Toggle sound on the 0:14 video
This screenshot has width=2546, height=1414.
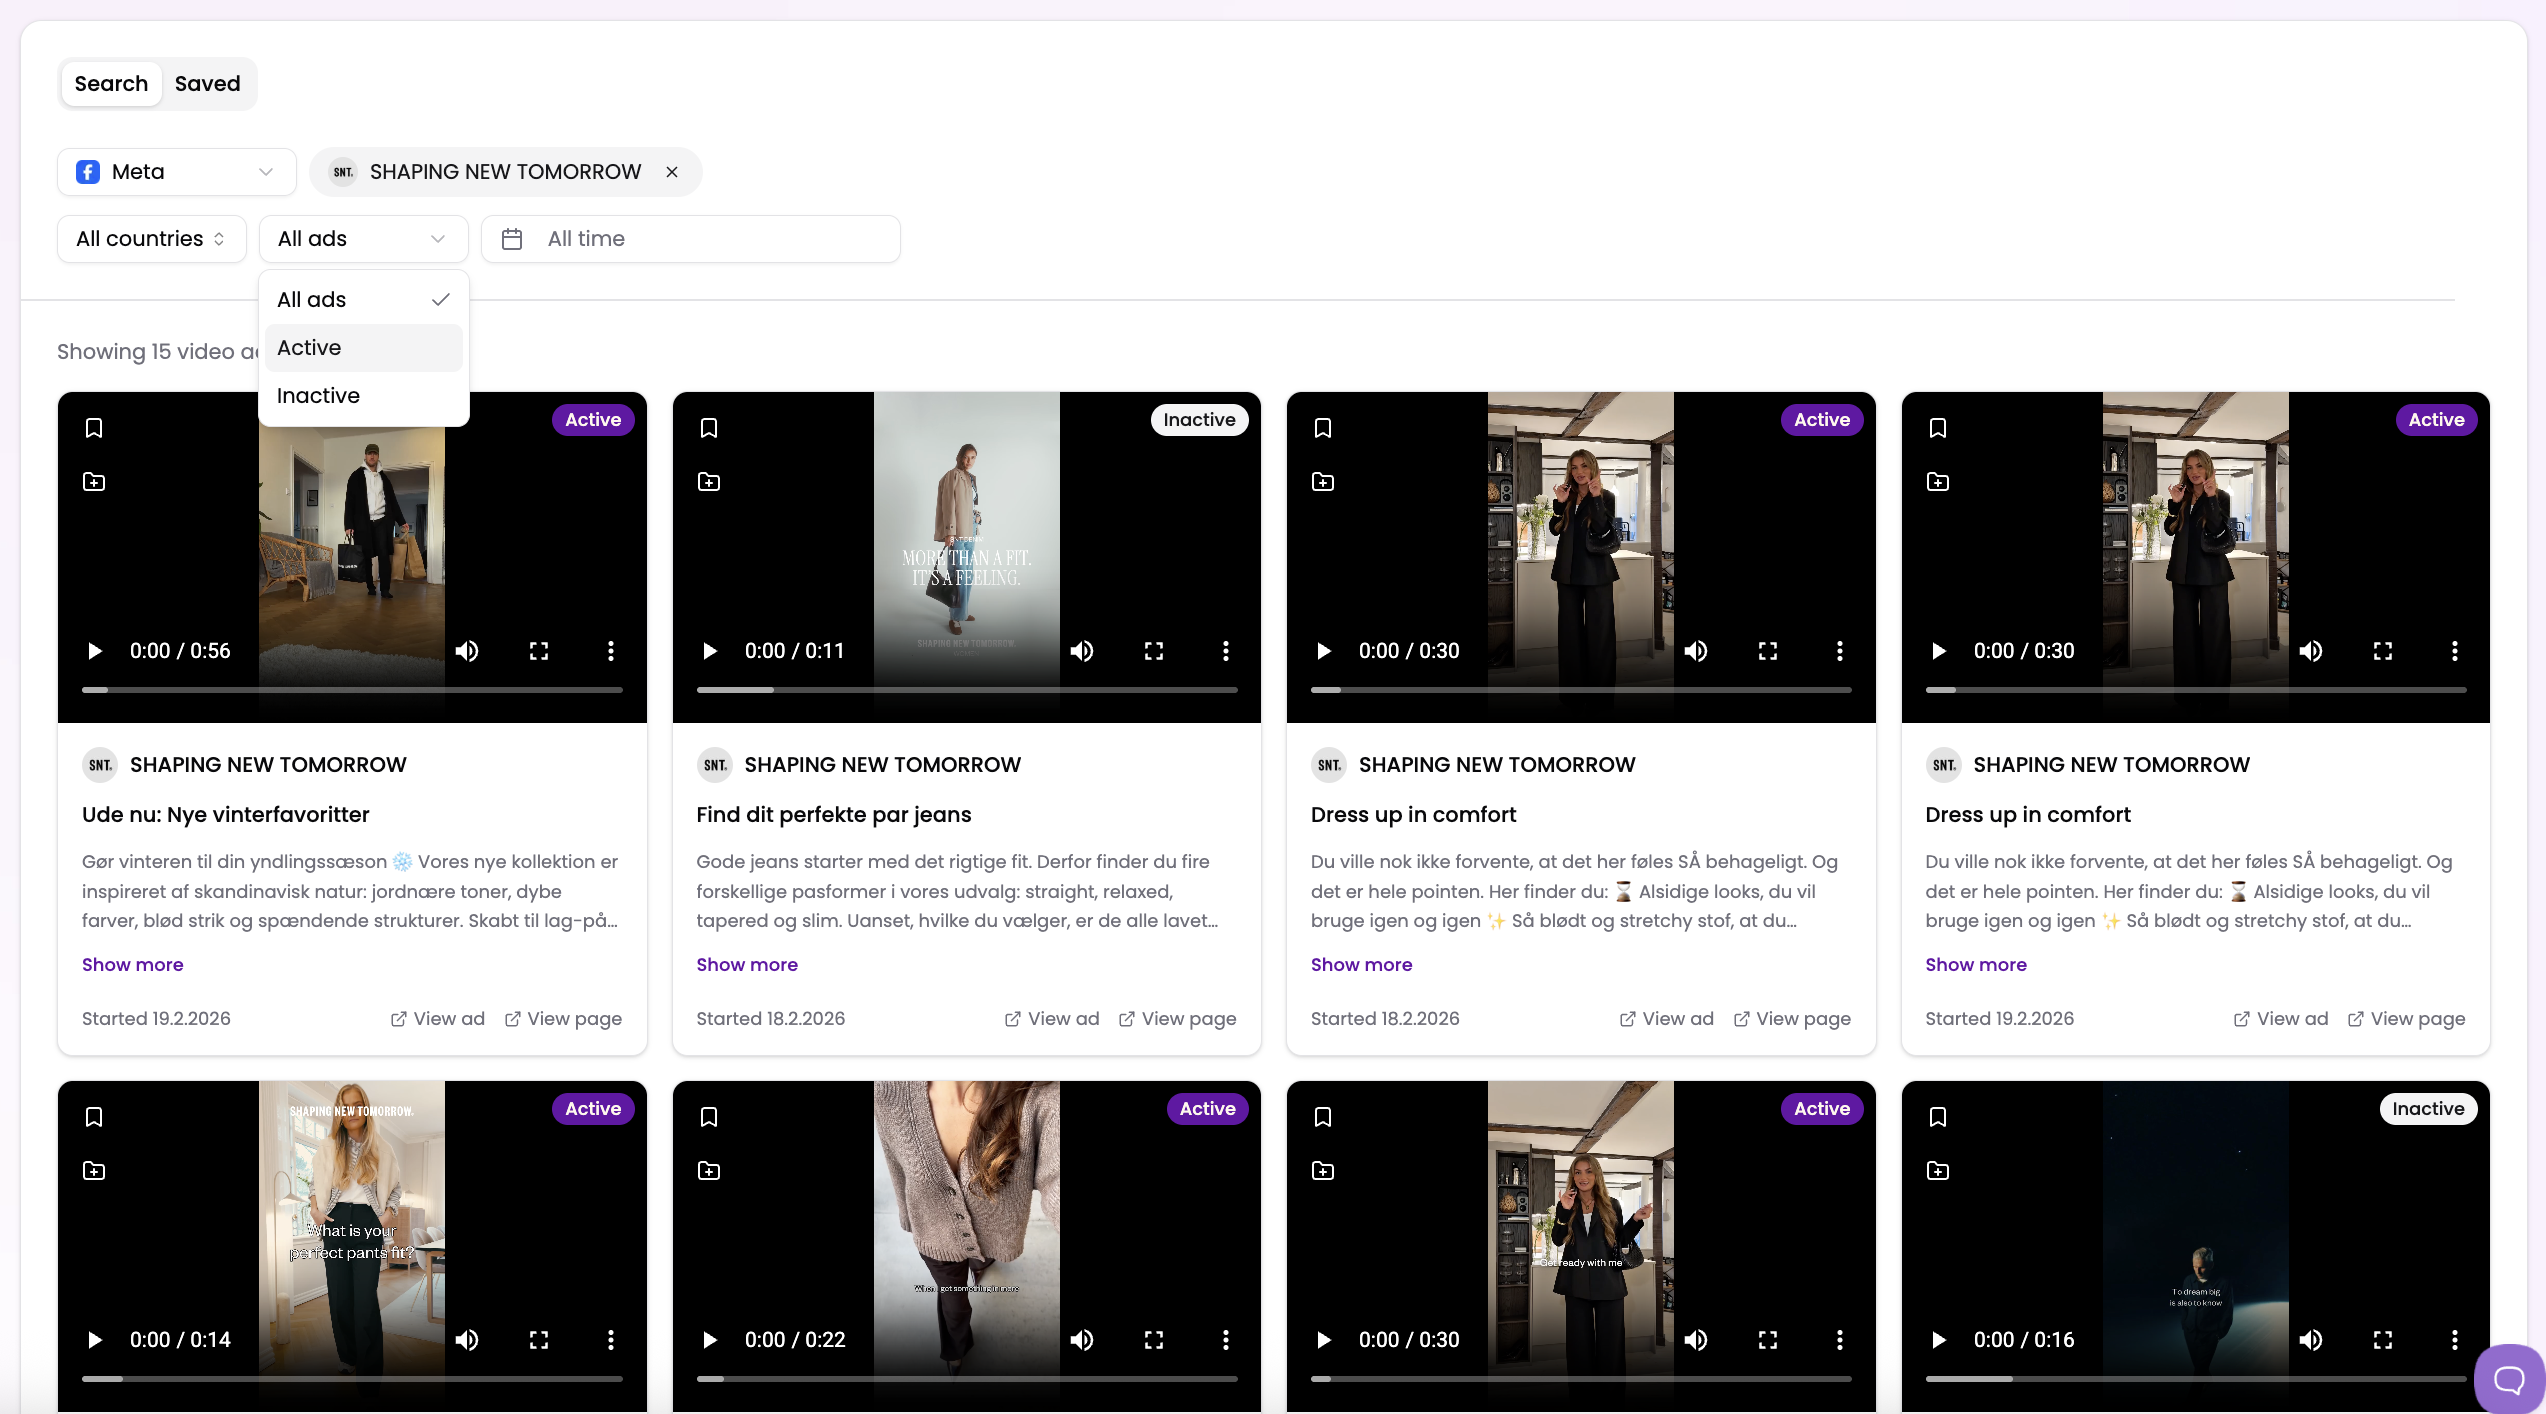(467, 1340)
